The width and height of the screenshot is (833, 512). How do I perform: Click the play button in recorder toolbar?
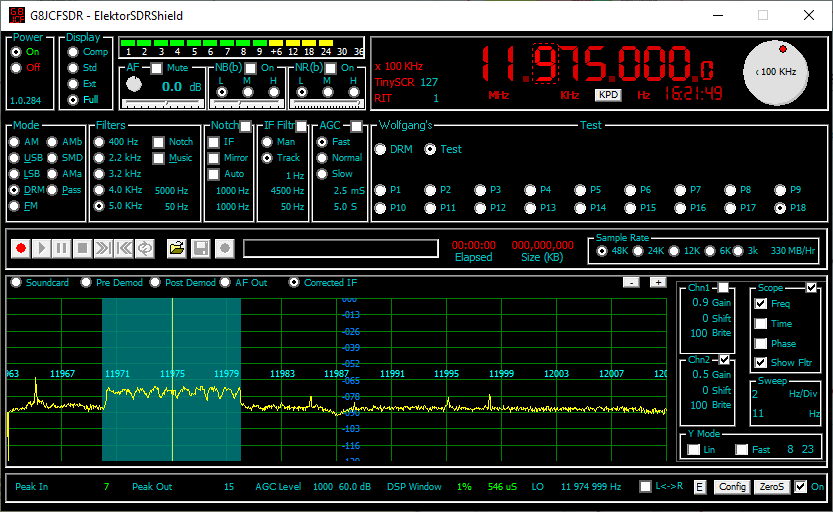click(41, 247)
